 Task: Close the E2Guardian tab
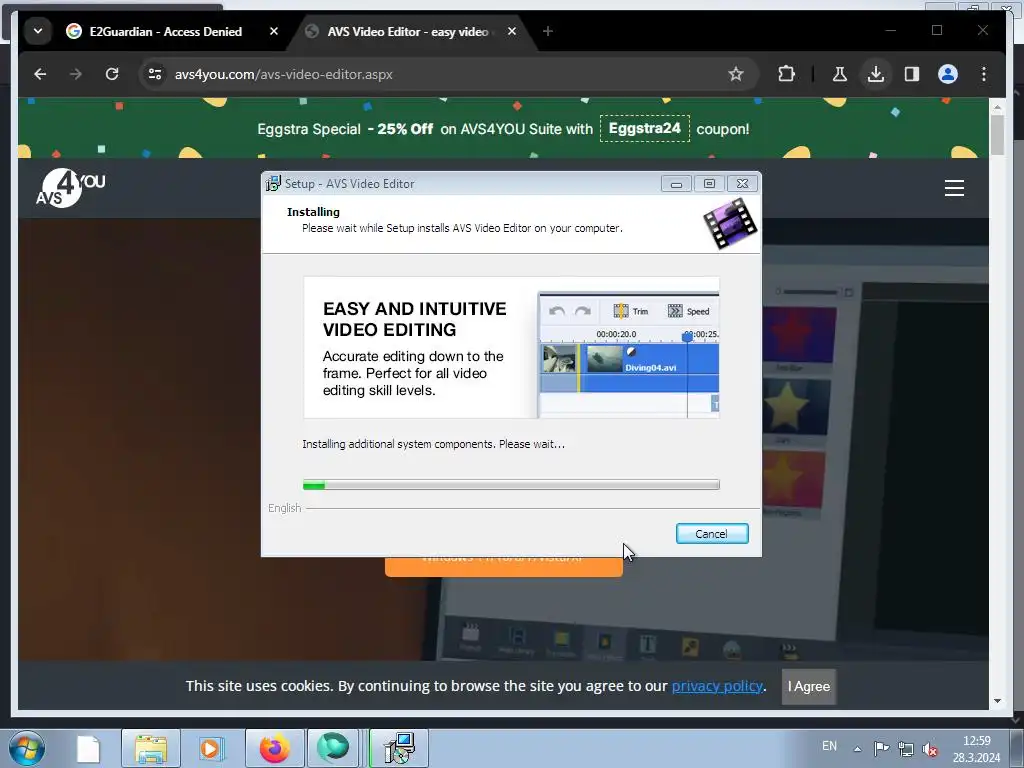click(x=274, y=31)
